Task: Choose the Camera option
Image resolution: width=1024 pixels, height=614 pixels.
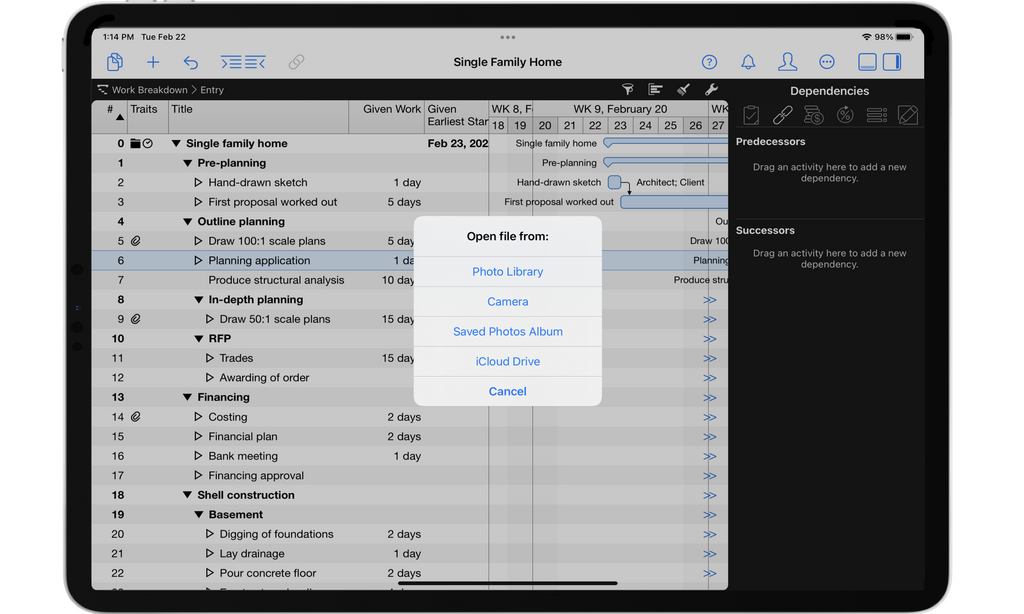Action: click(507, 301)
